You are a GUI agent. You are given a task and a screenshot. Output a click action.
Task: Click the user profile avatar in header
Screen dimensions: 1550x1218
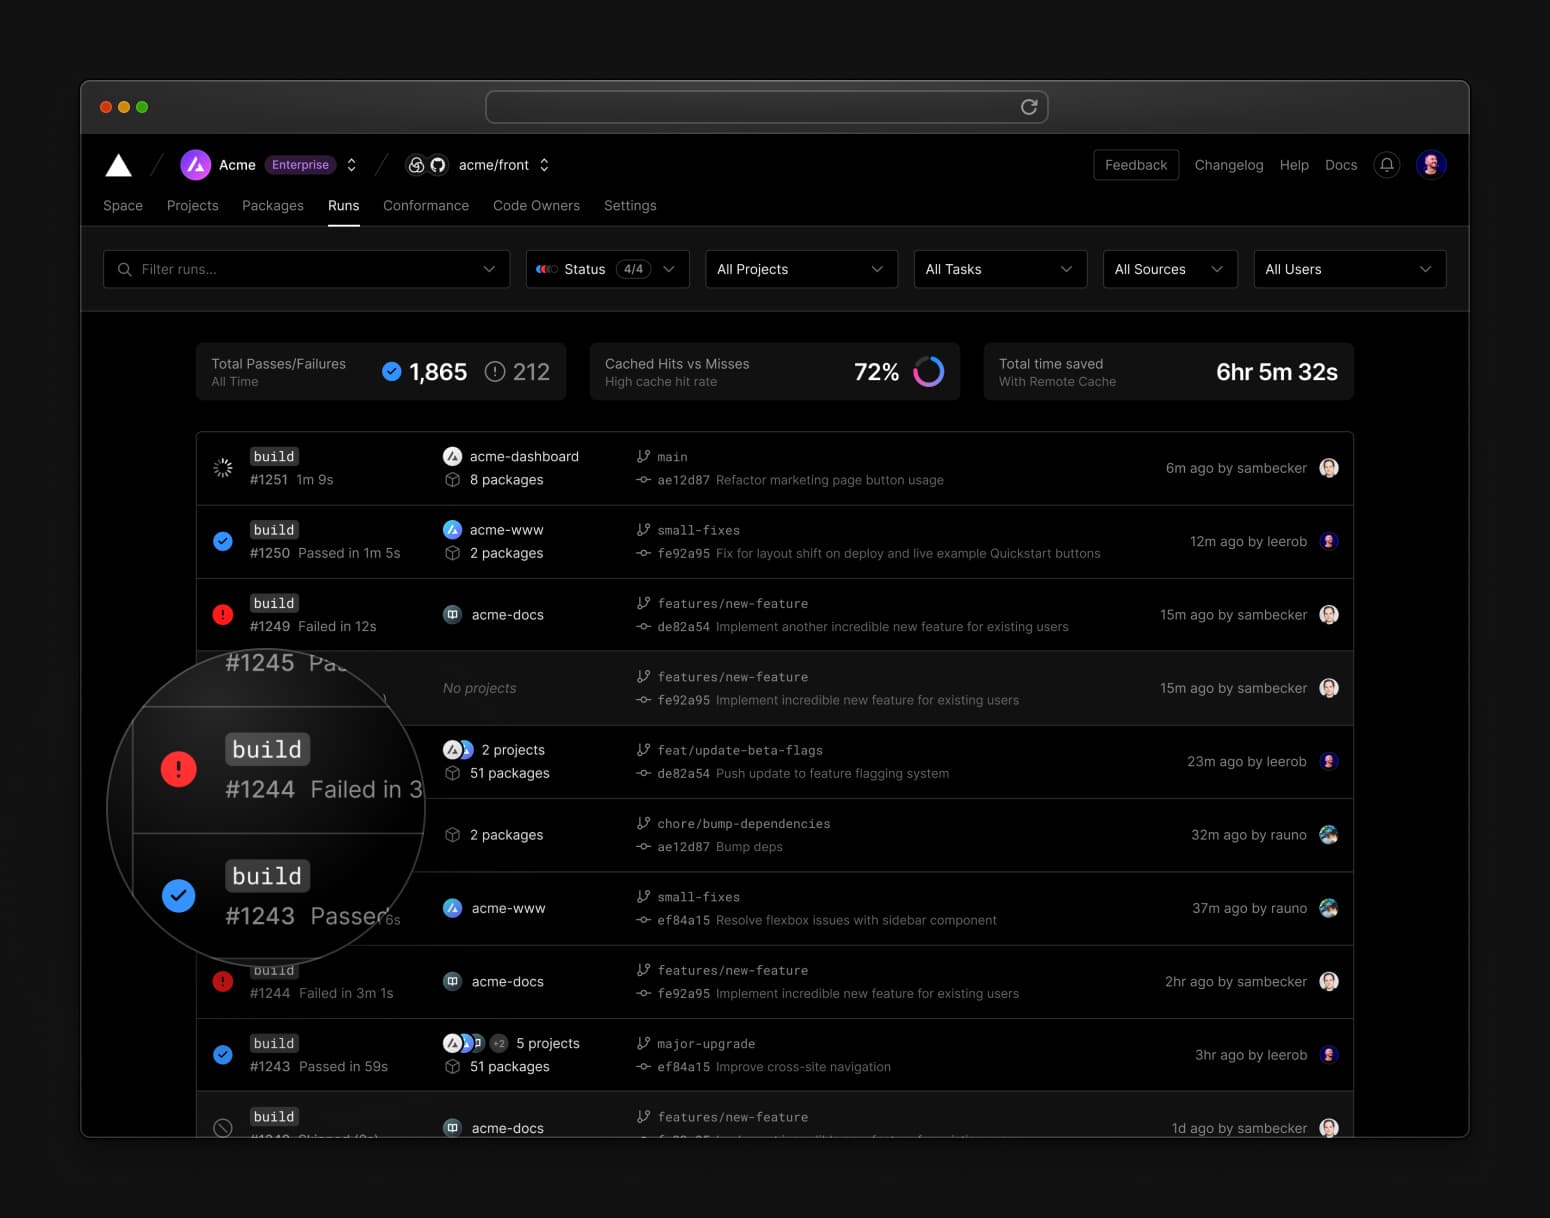coord(1431,165)
